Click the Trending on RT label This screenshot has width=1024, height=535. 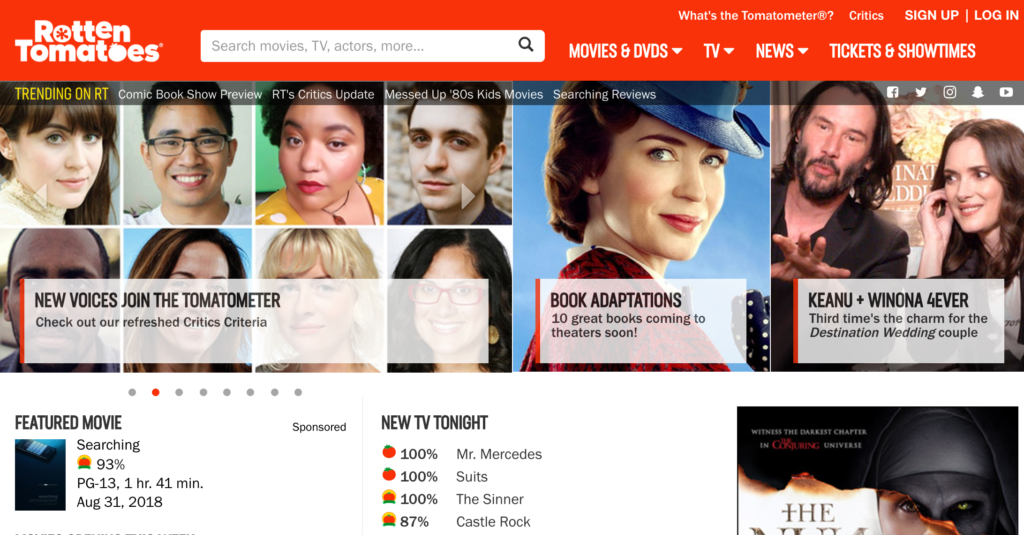coord(61,94)
